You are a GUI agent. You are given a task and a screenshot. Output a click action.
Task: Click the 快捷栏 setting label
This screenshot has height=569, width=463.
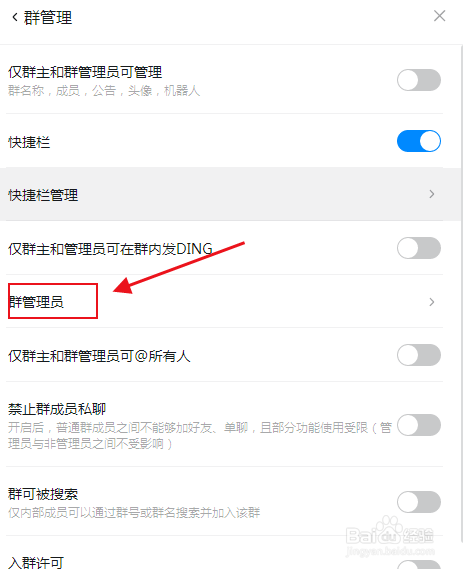29,142
